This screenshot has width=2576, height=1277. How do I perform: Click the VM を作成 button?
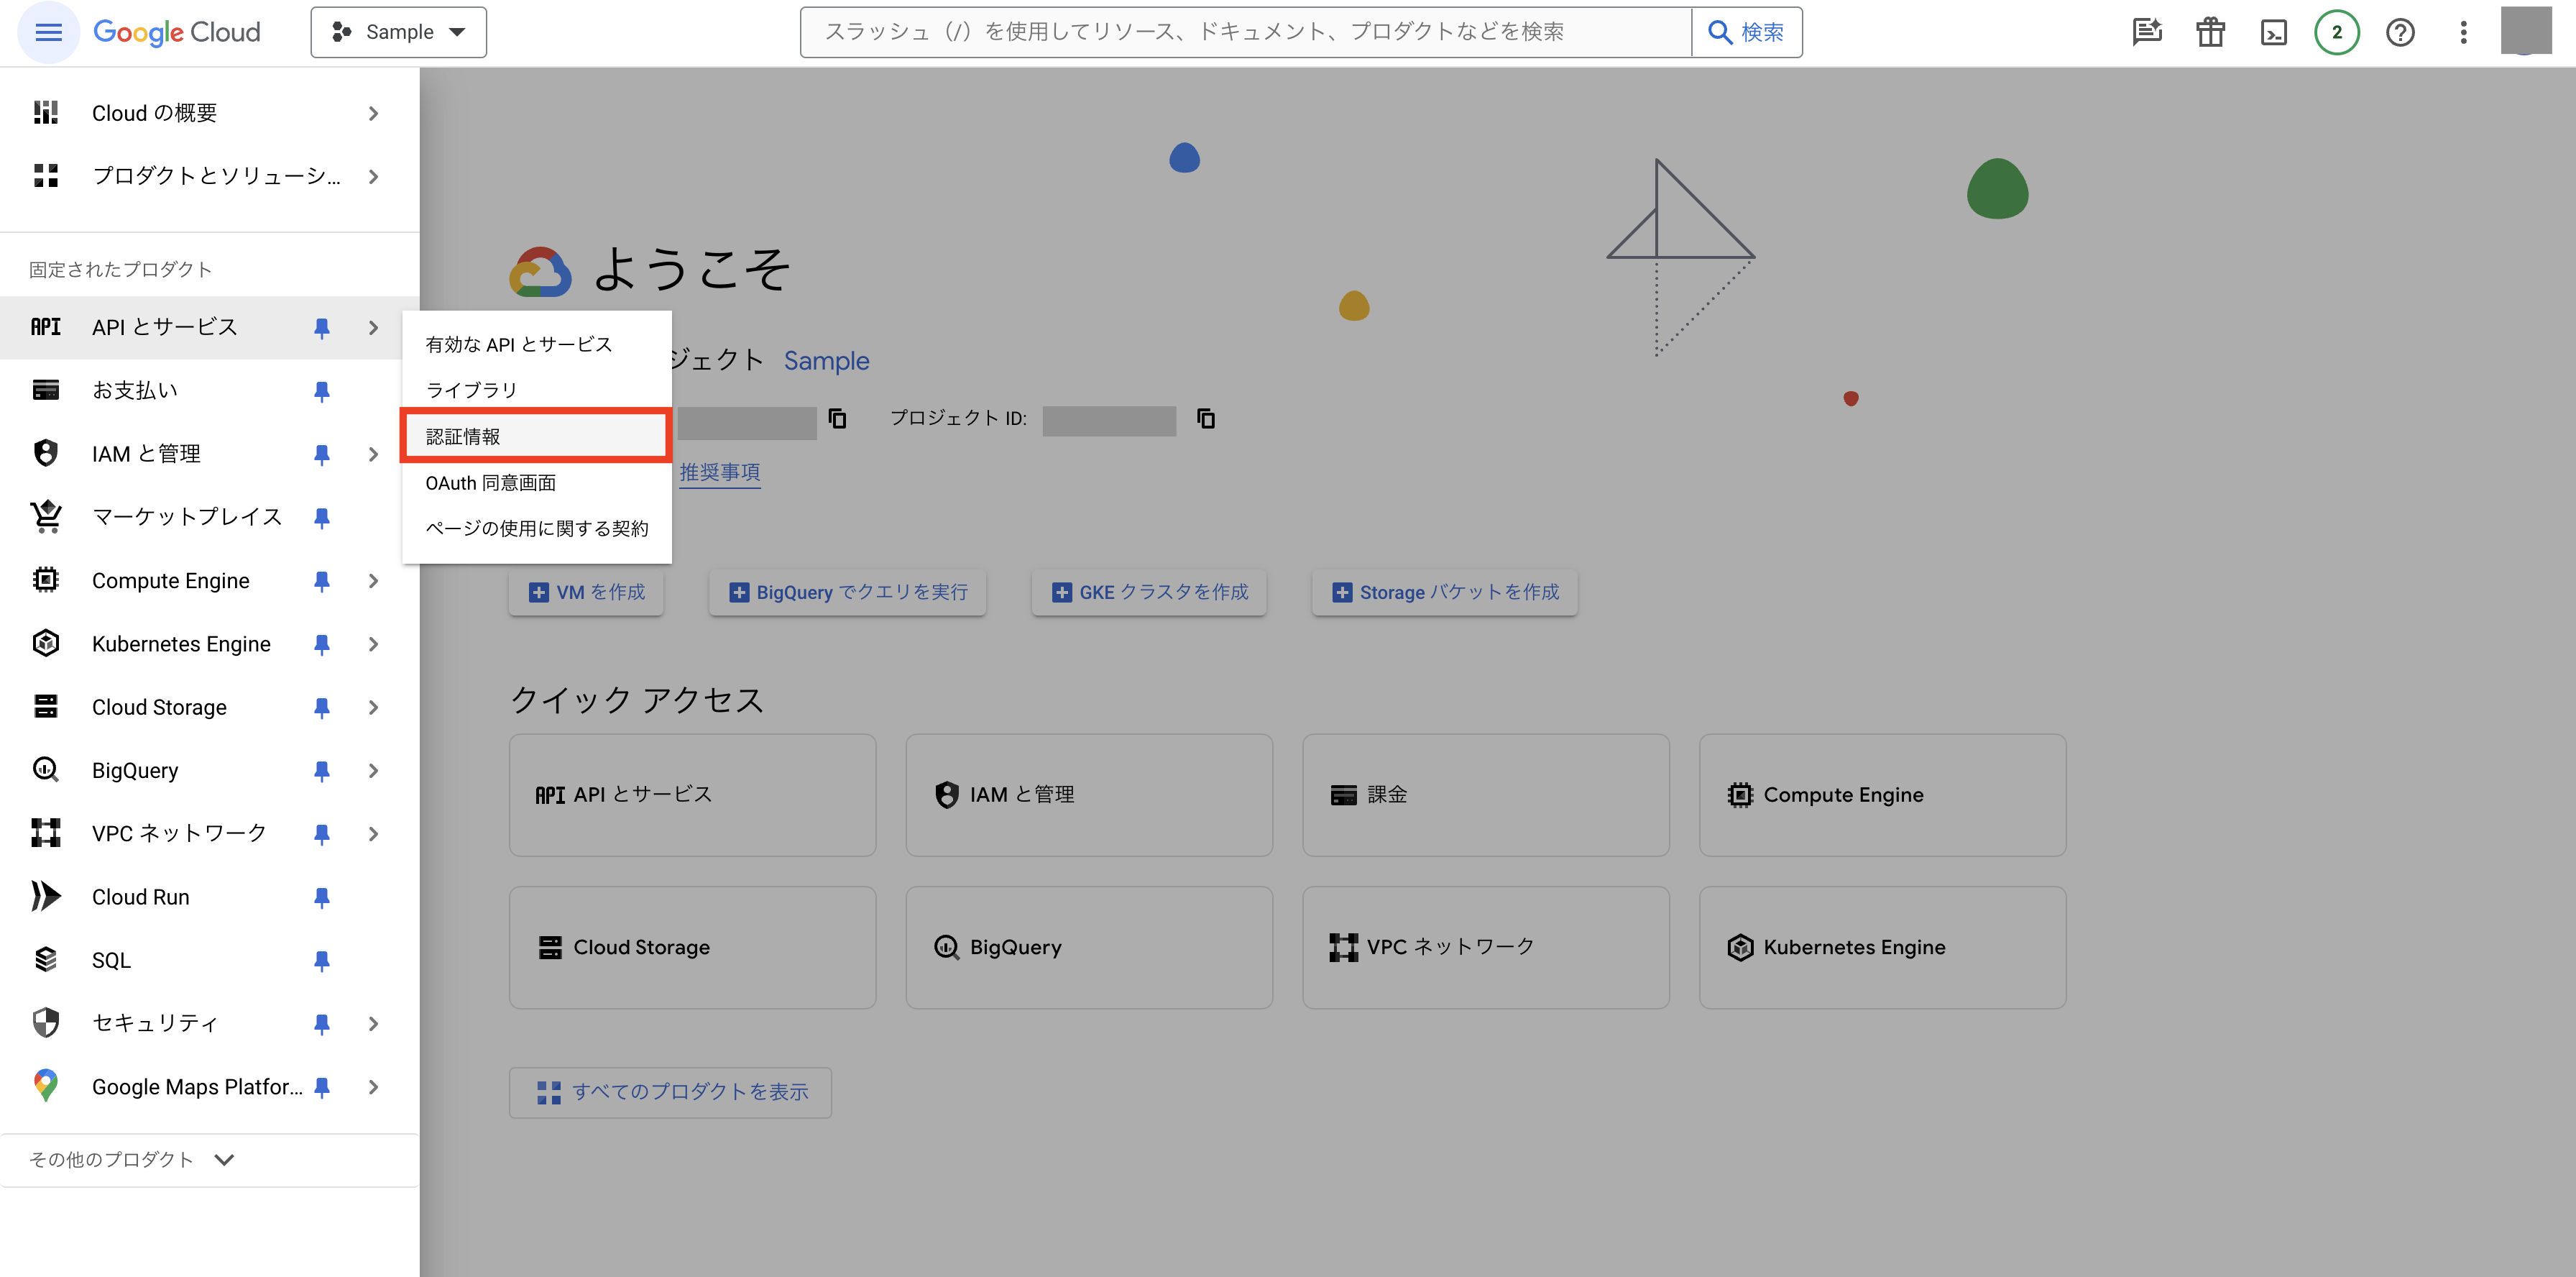point(586,591)
